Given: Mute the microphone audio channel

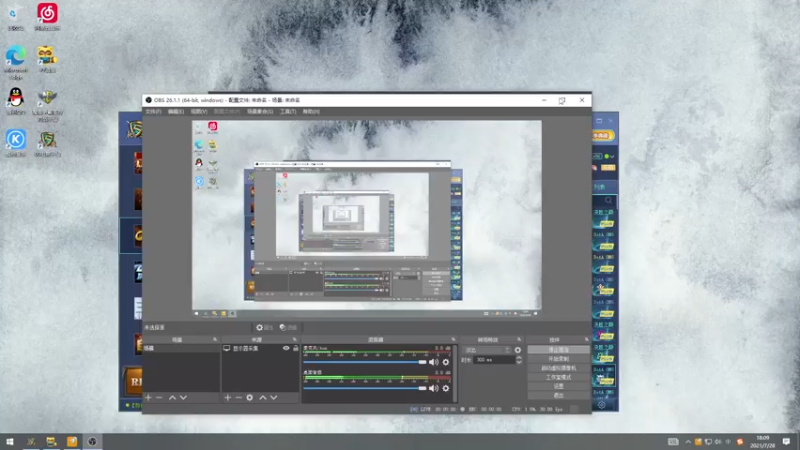Looking at the screenshot, I should pyautogui.click(x=434, y=362).
